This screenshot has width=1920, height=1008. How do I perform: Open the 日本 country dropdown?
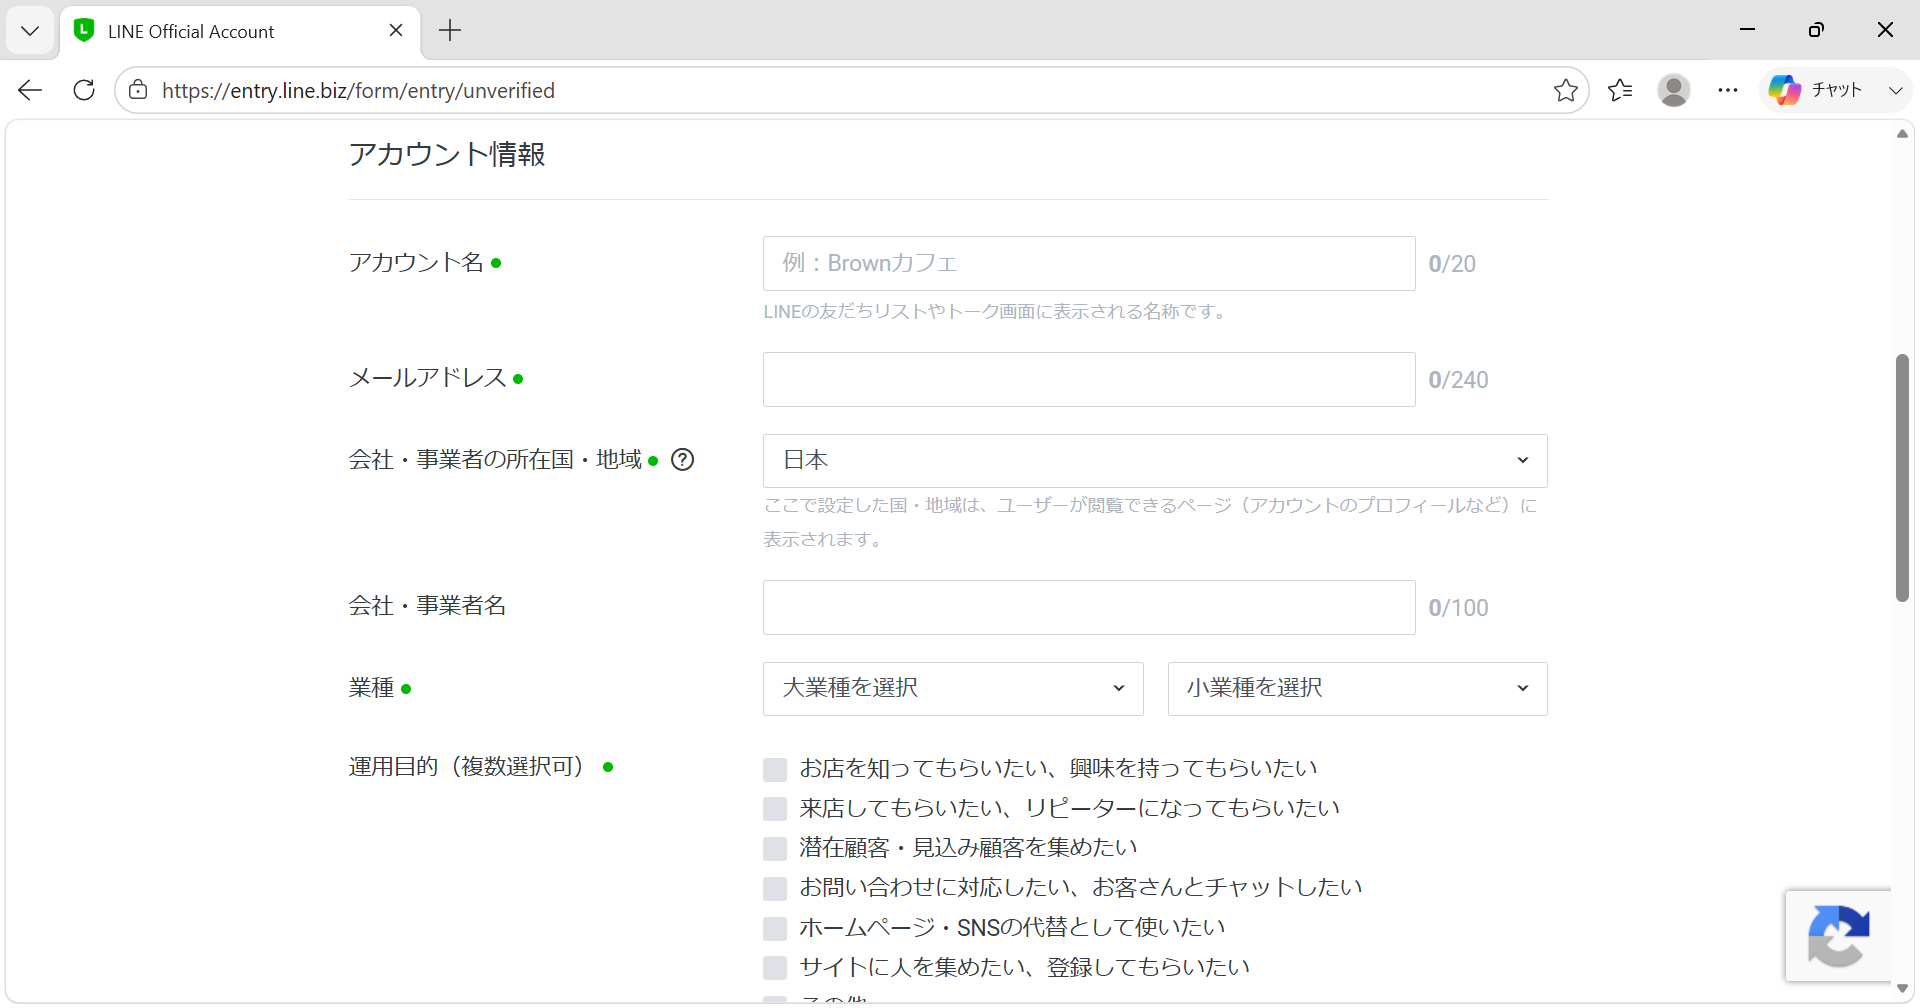coord(1155,461)
